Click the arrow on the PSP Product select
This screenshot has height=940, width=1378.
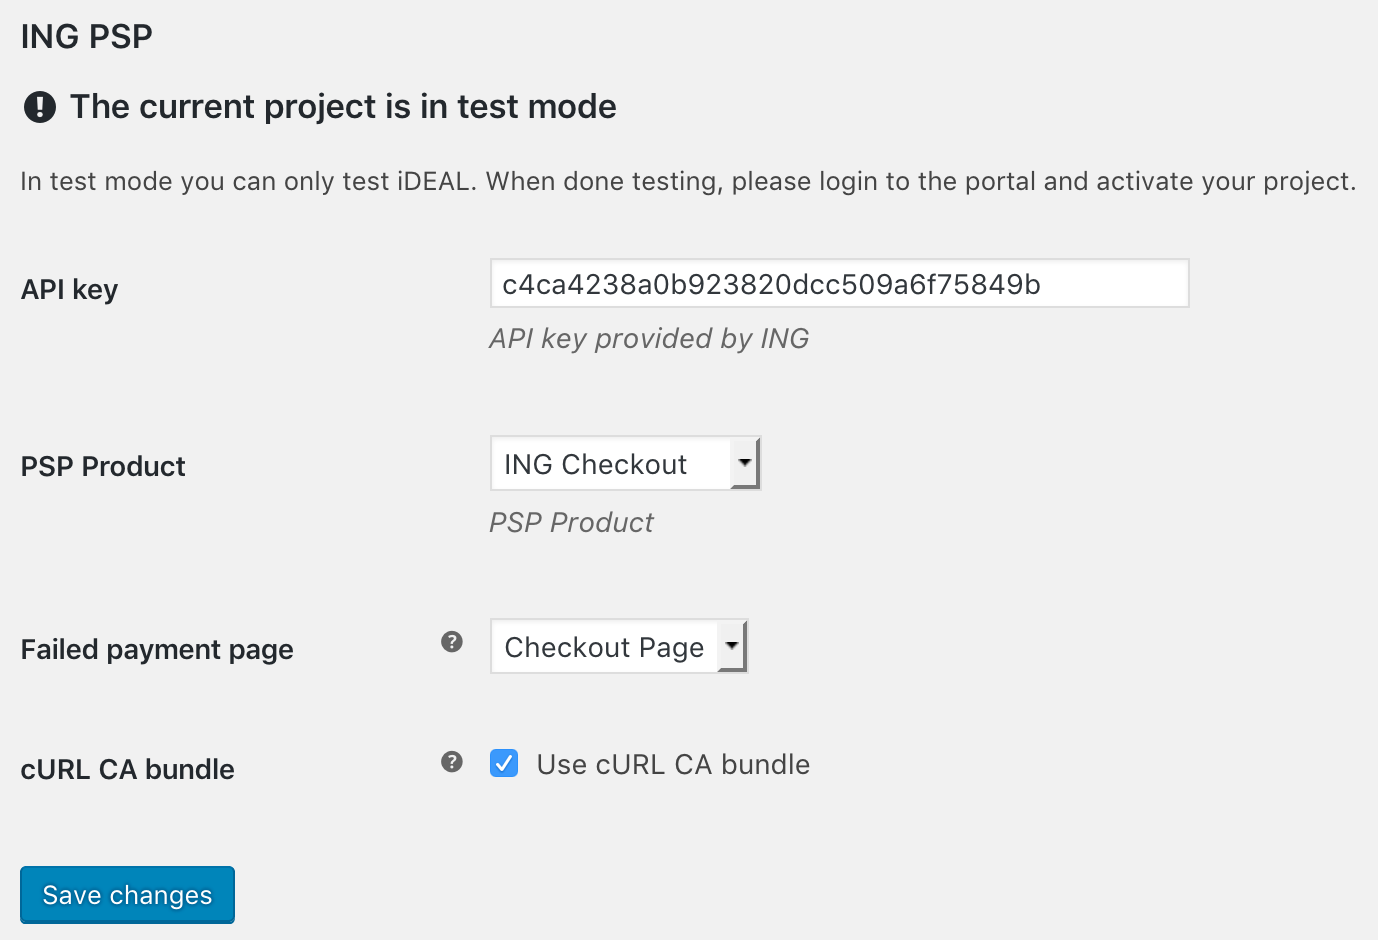(745, 464)
